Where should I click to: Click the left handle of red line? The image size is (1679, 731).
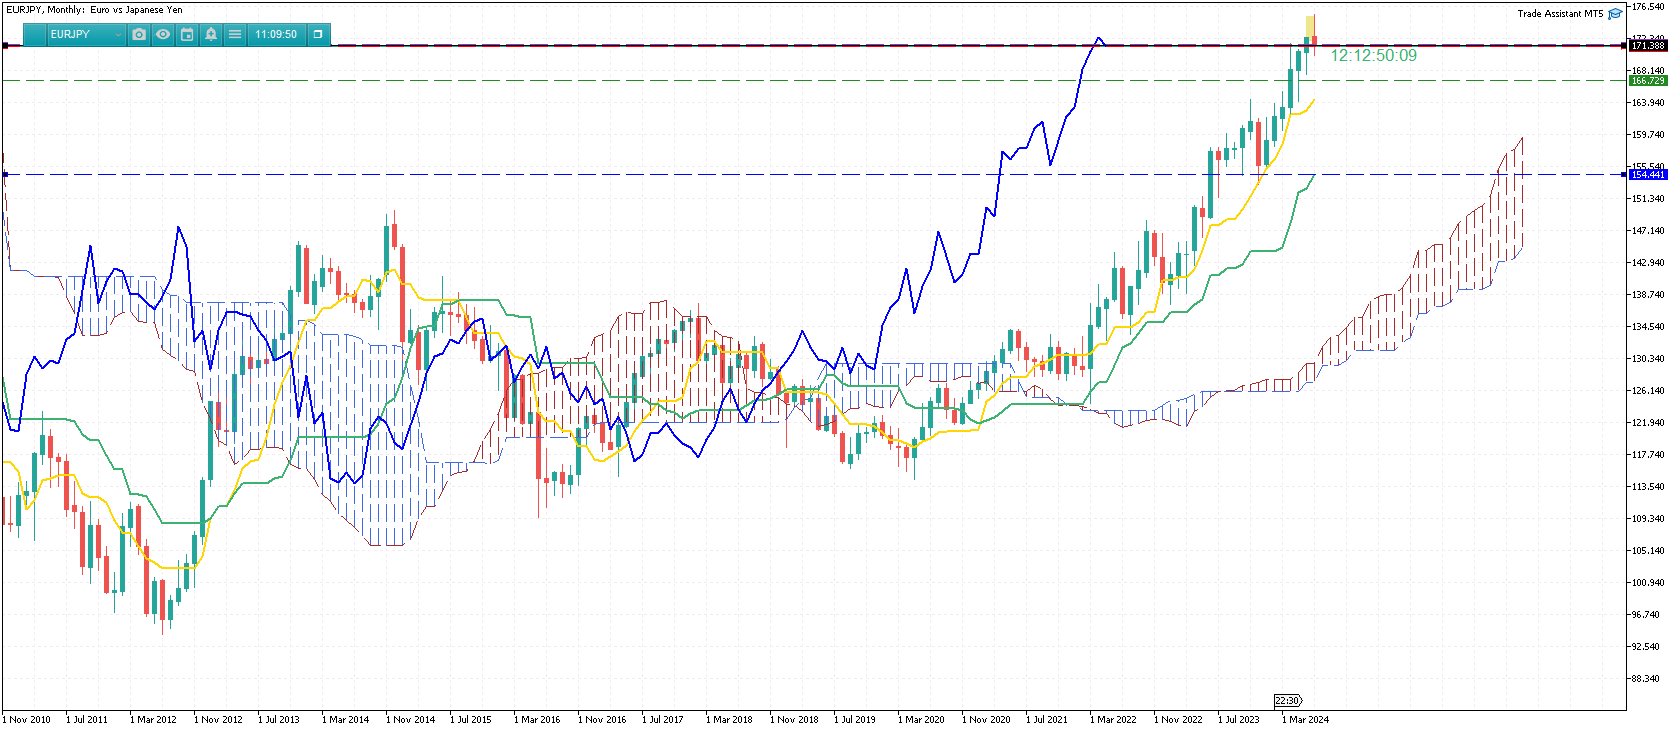click(5, 46)
